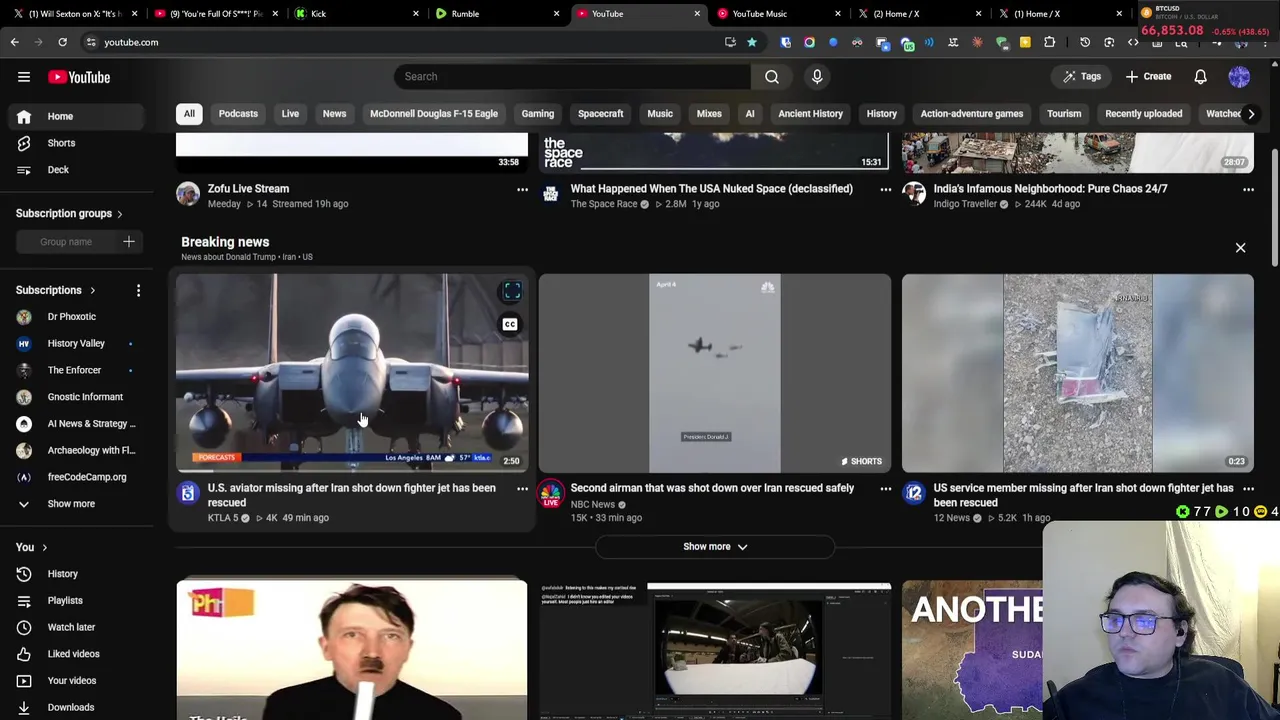Click the Home sidebar icon

24,116
